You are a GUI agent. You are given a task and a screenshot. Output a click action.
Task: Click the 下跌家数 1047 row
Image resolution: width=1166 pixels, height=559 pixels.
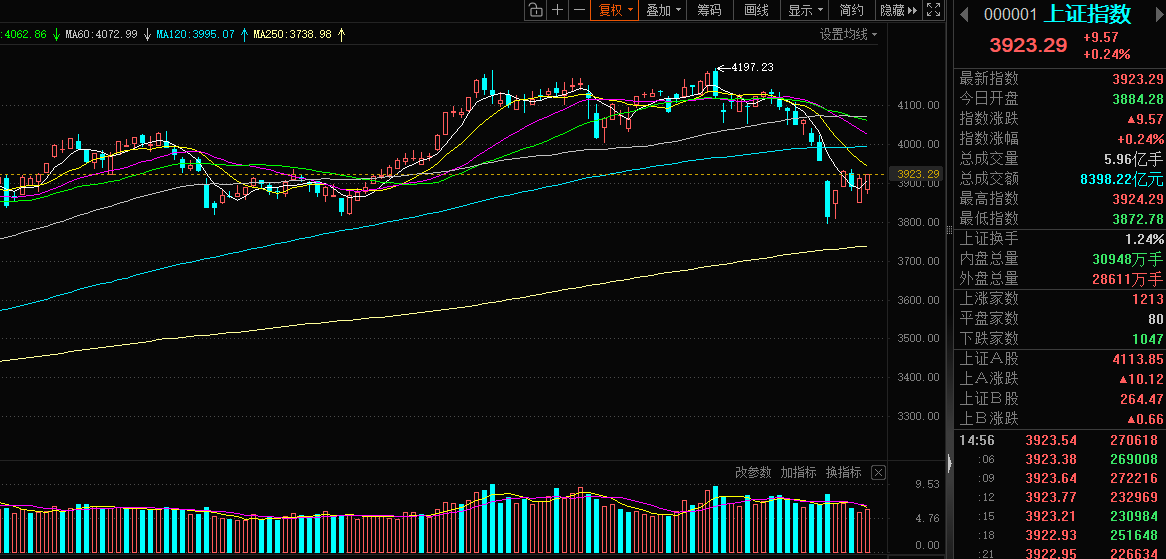click(1060, 339)
